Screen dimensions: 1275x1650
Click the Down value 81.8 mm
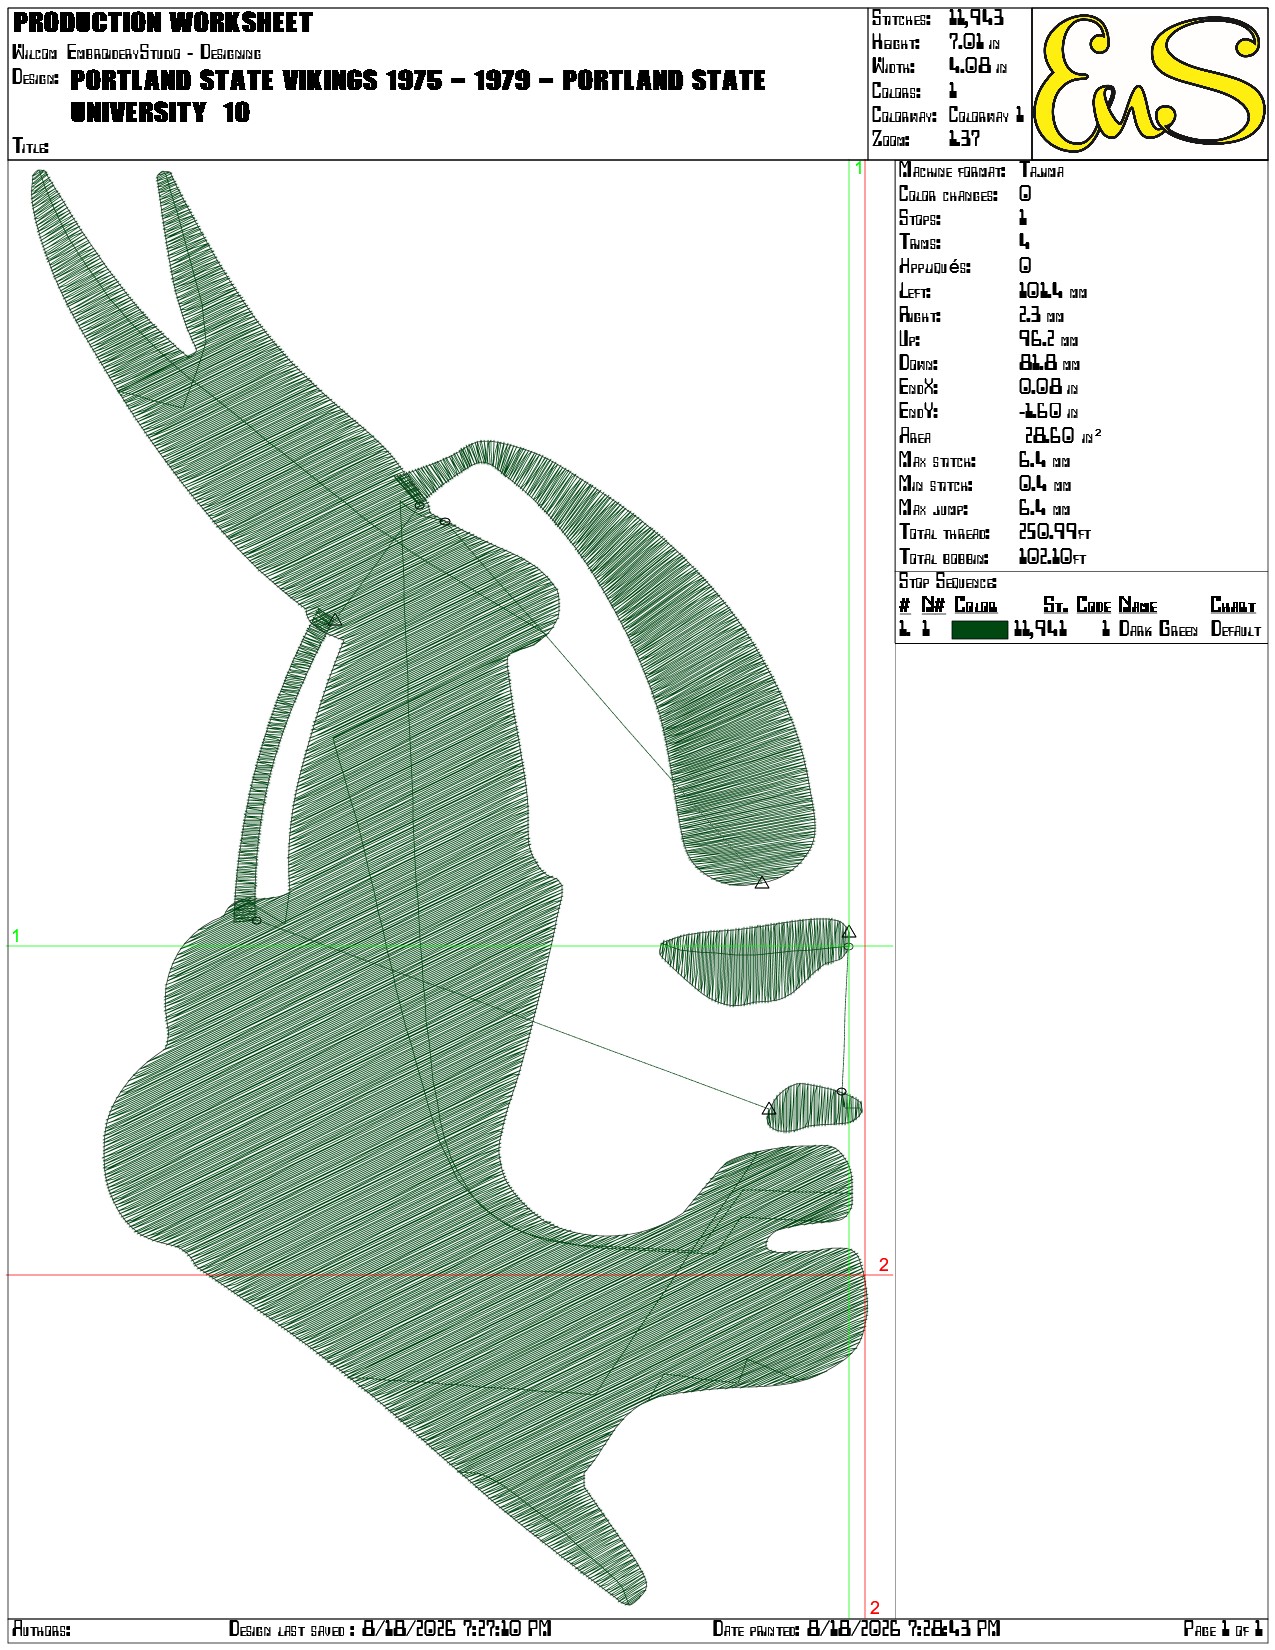click(1049, 363)
